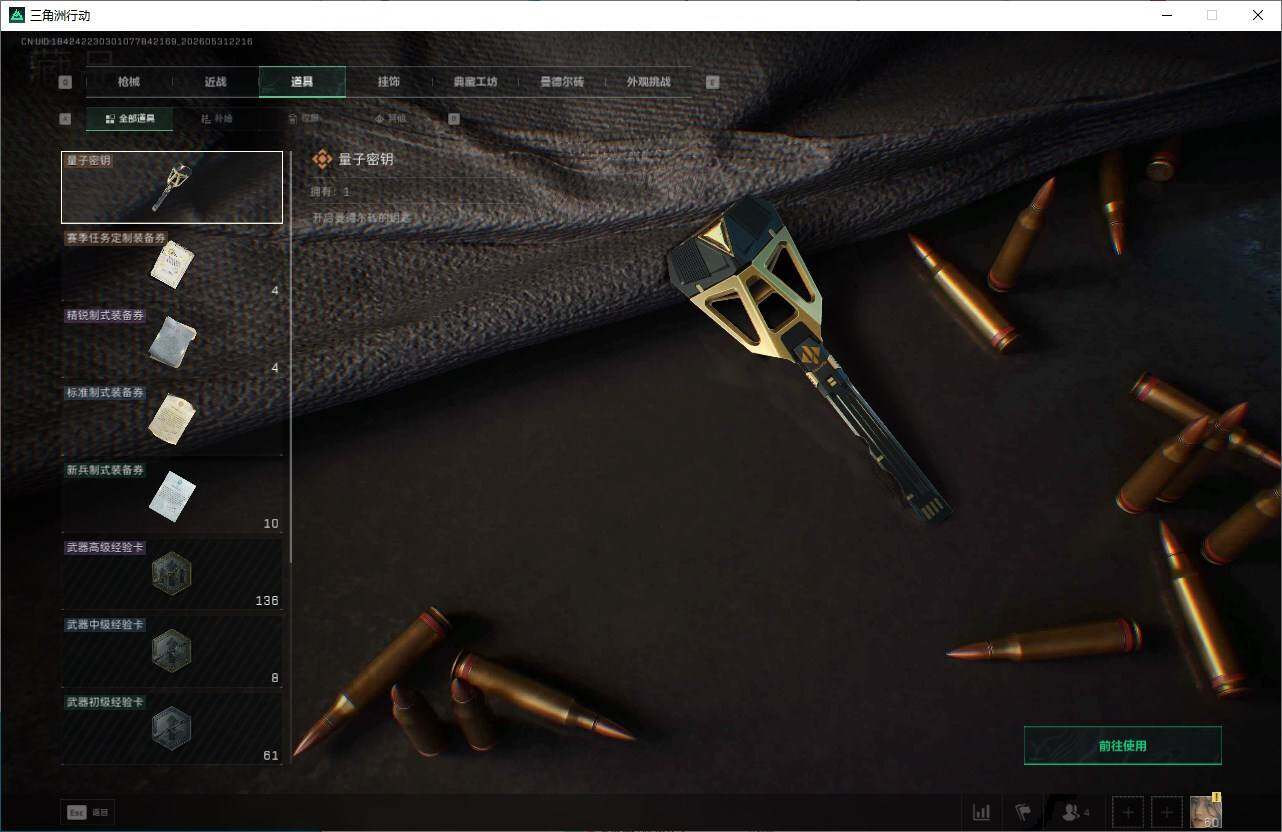Click the A previous-filter key icon

point(66,119)
